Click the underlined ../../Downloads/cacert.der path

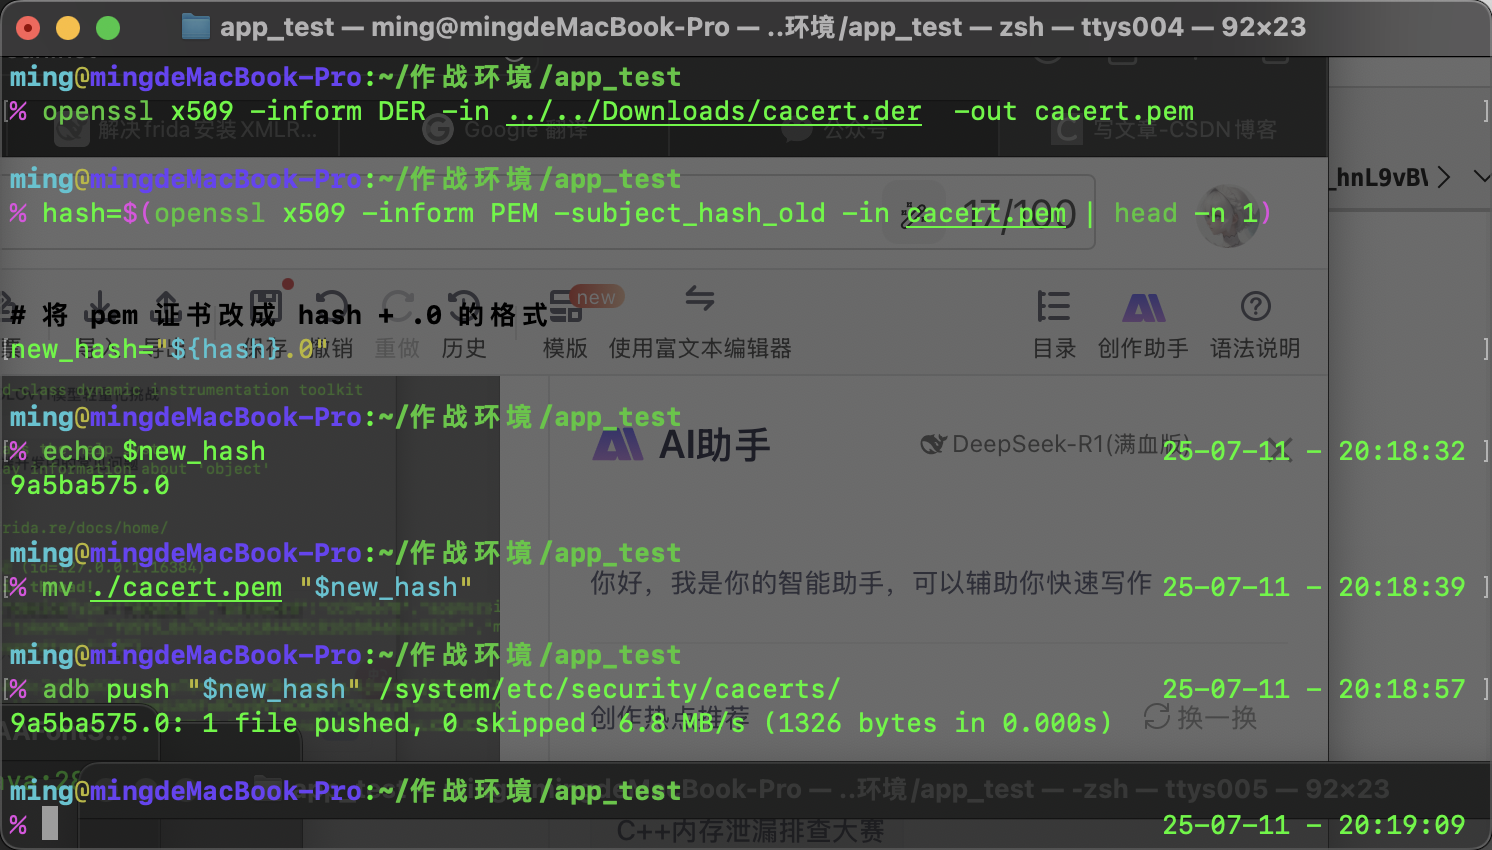point(714,111)
